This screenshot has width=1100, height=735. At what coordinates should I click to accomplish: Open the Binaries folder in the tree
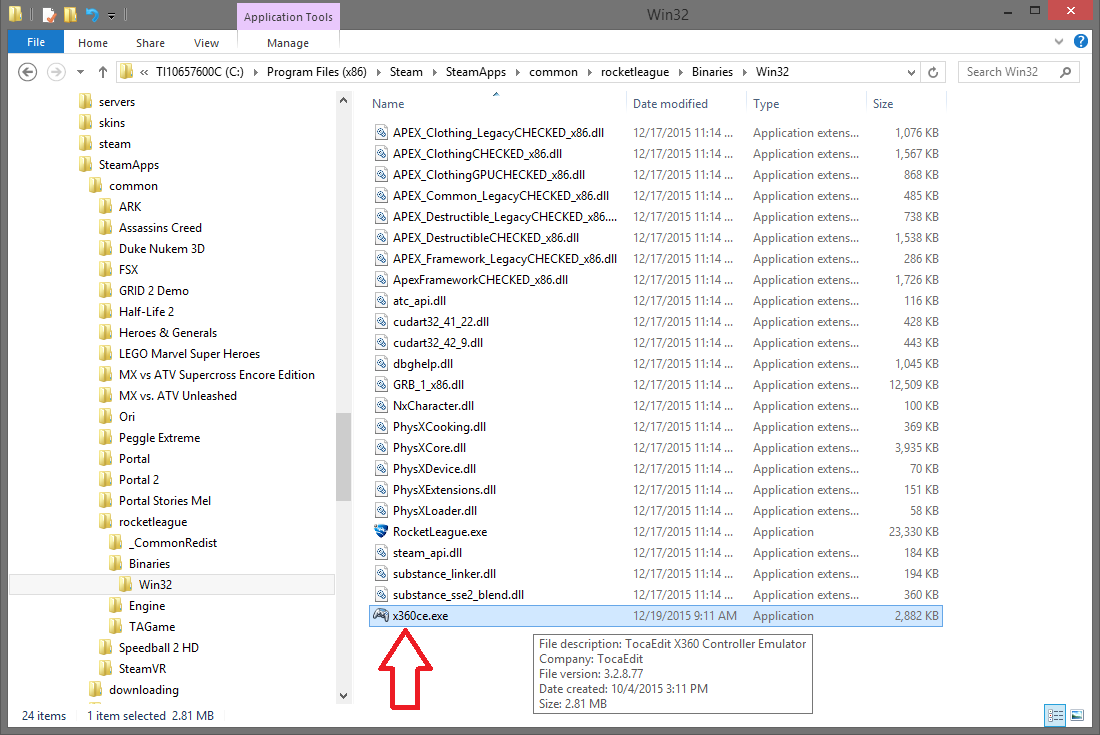pos(149,563)
